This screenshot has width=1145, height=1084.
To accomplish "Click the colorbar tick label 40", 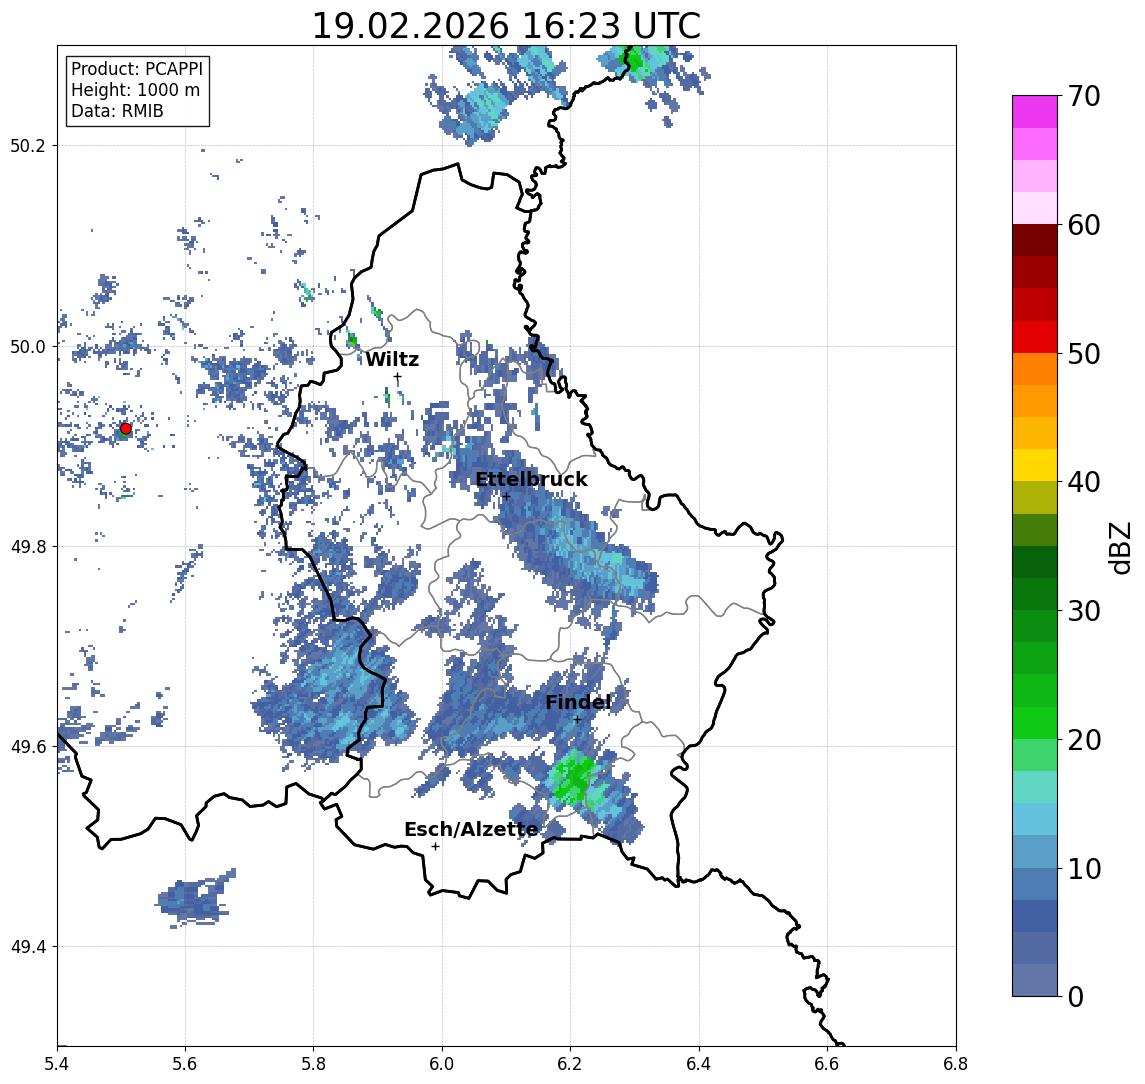I will (x=1084, y=482).
